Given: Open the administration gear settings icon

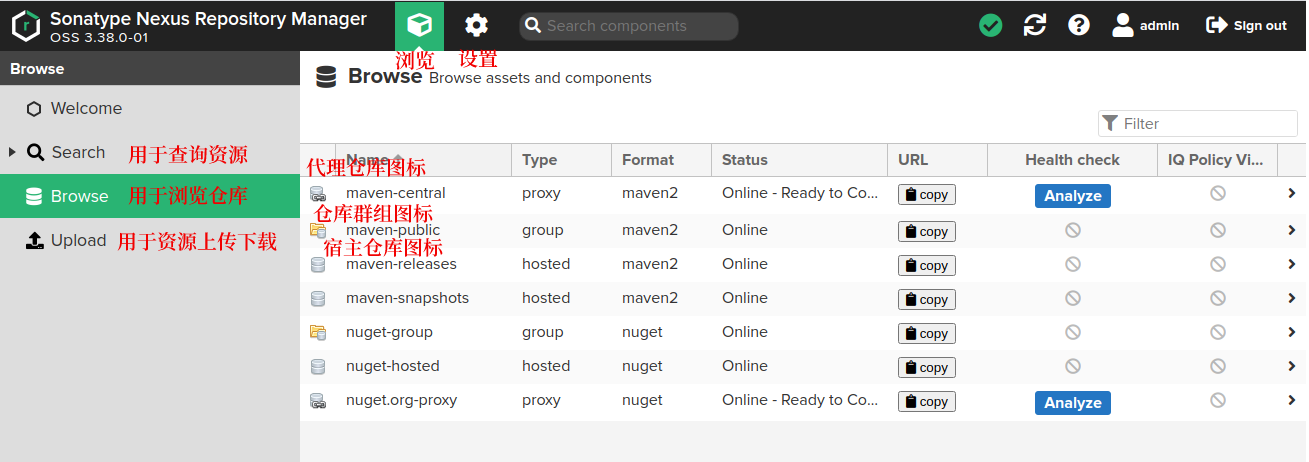Looking at the screenshot, I should tap(477, 26).
